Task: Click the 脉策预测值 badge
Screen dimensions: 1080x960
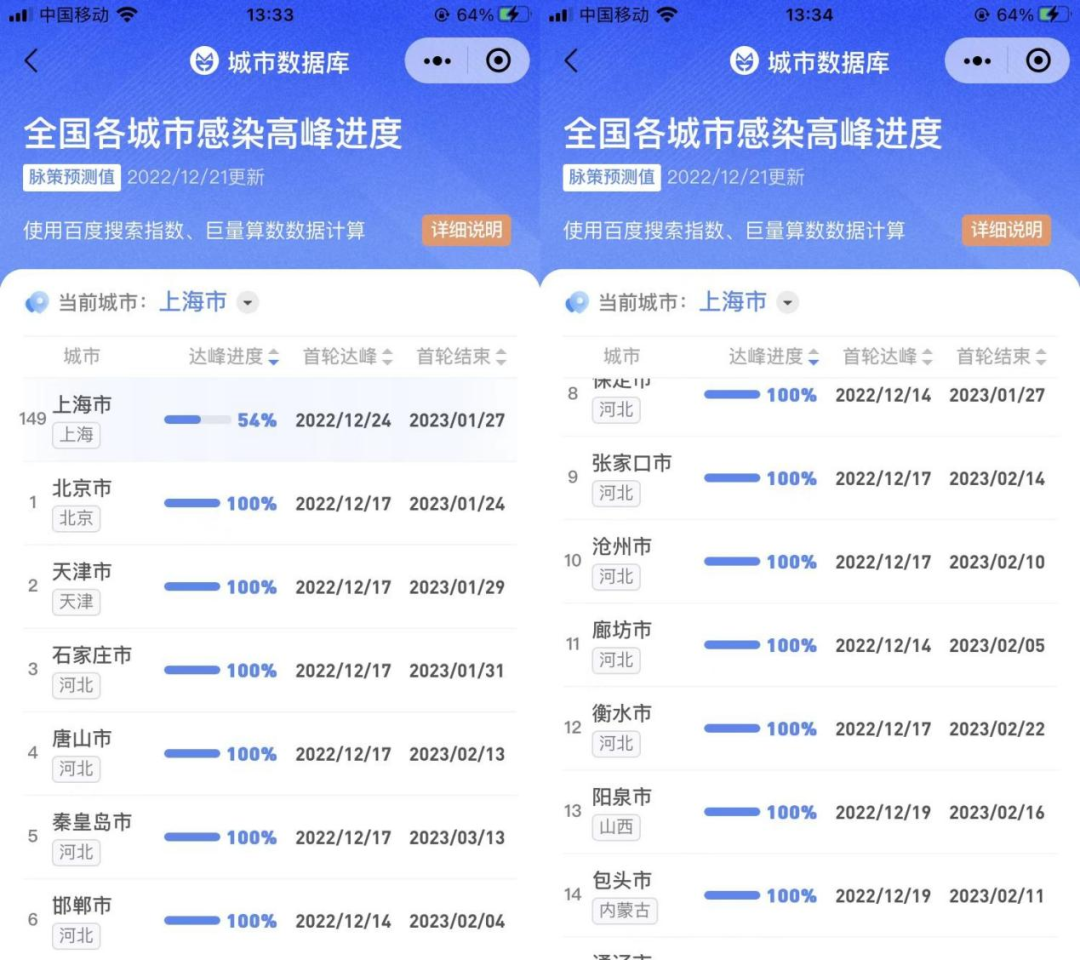Action: [71, 177]
